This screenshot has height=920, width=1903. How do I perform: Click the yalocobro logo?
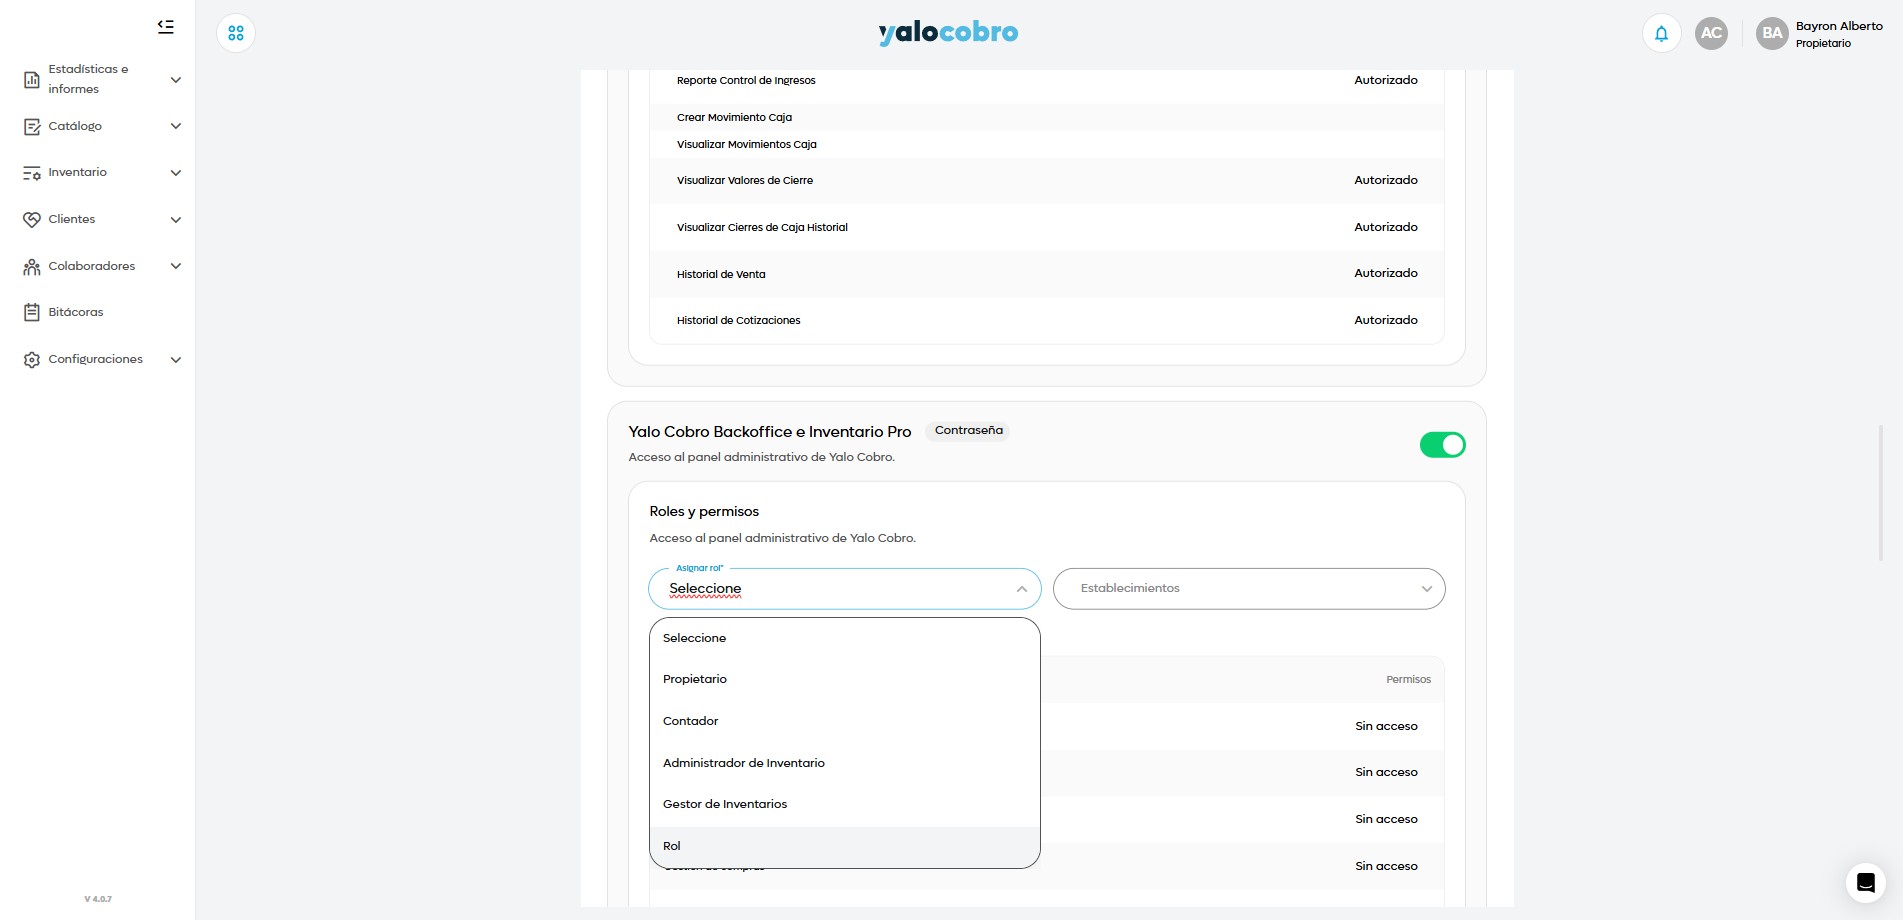point(948,33)
